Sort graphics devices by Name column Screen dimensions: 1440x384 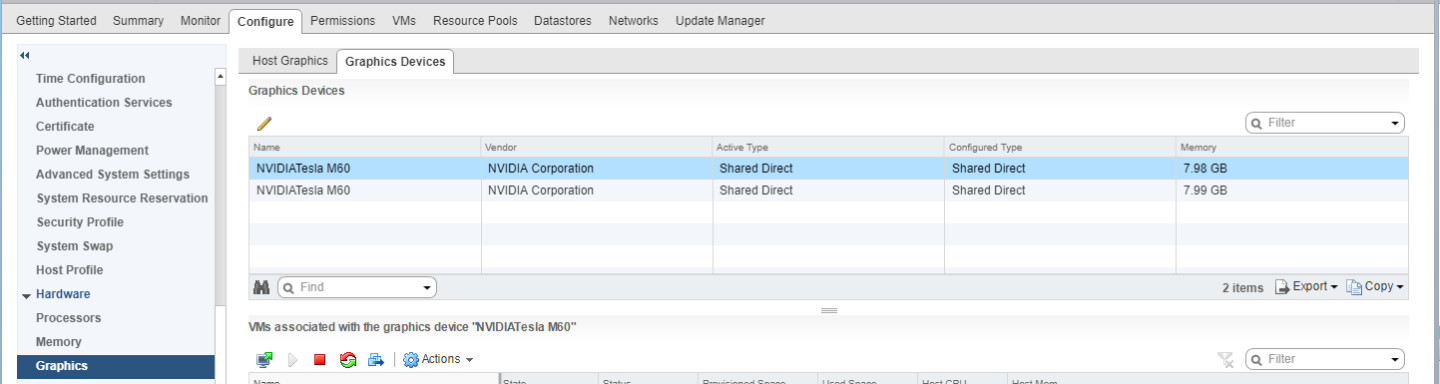(364, 147)
